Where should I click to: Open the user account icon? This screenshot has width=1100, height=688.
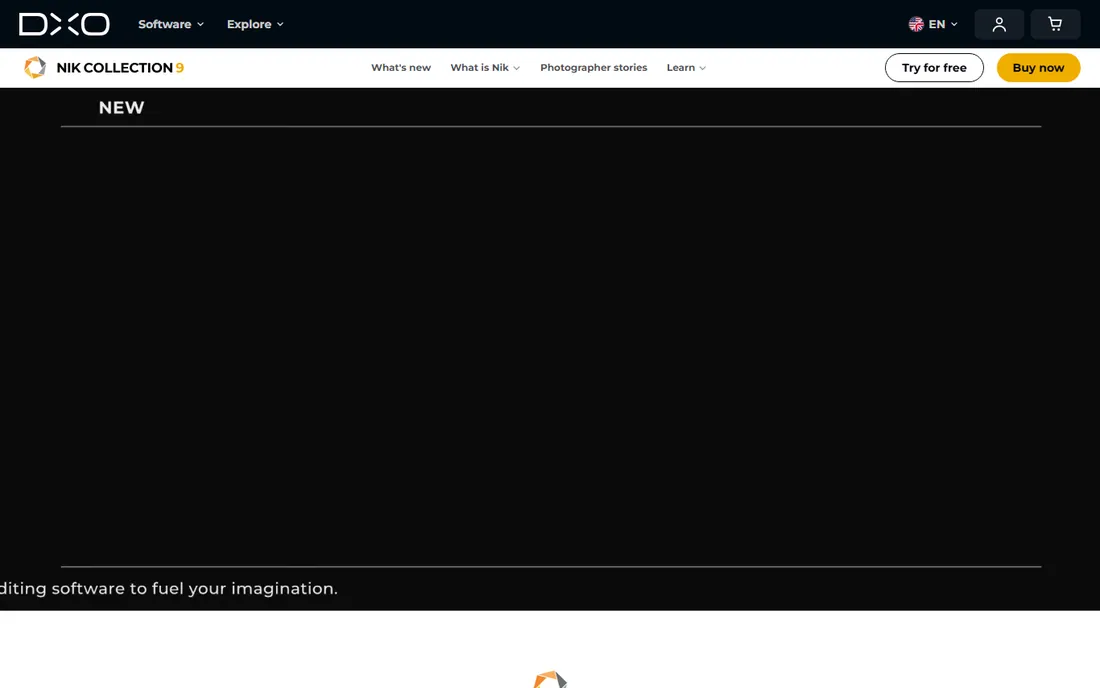tap(999, 25)
